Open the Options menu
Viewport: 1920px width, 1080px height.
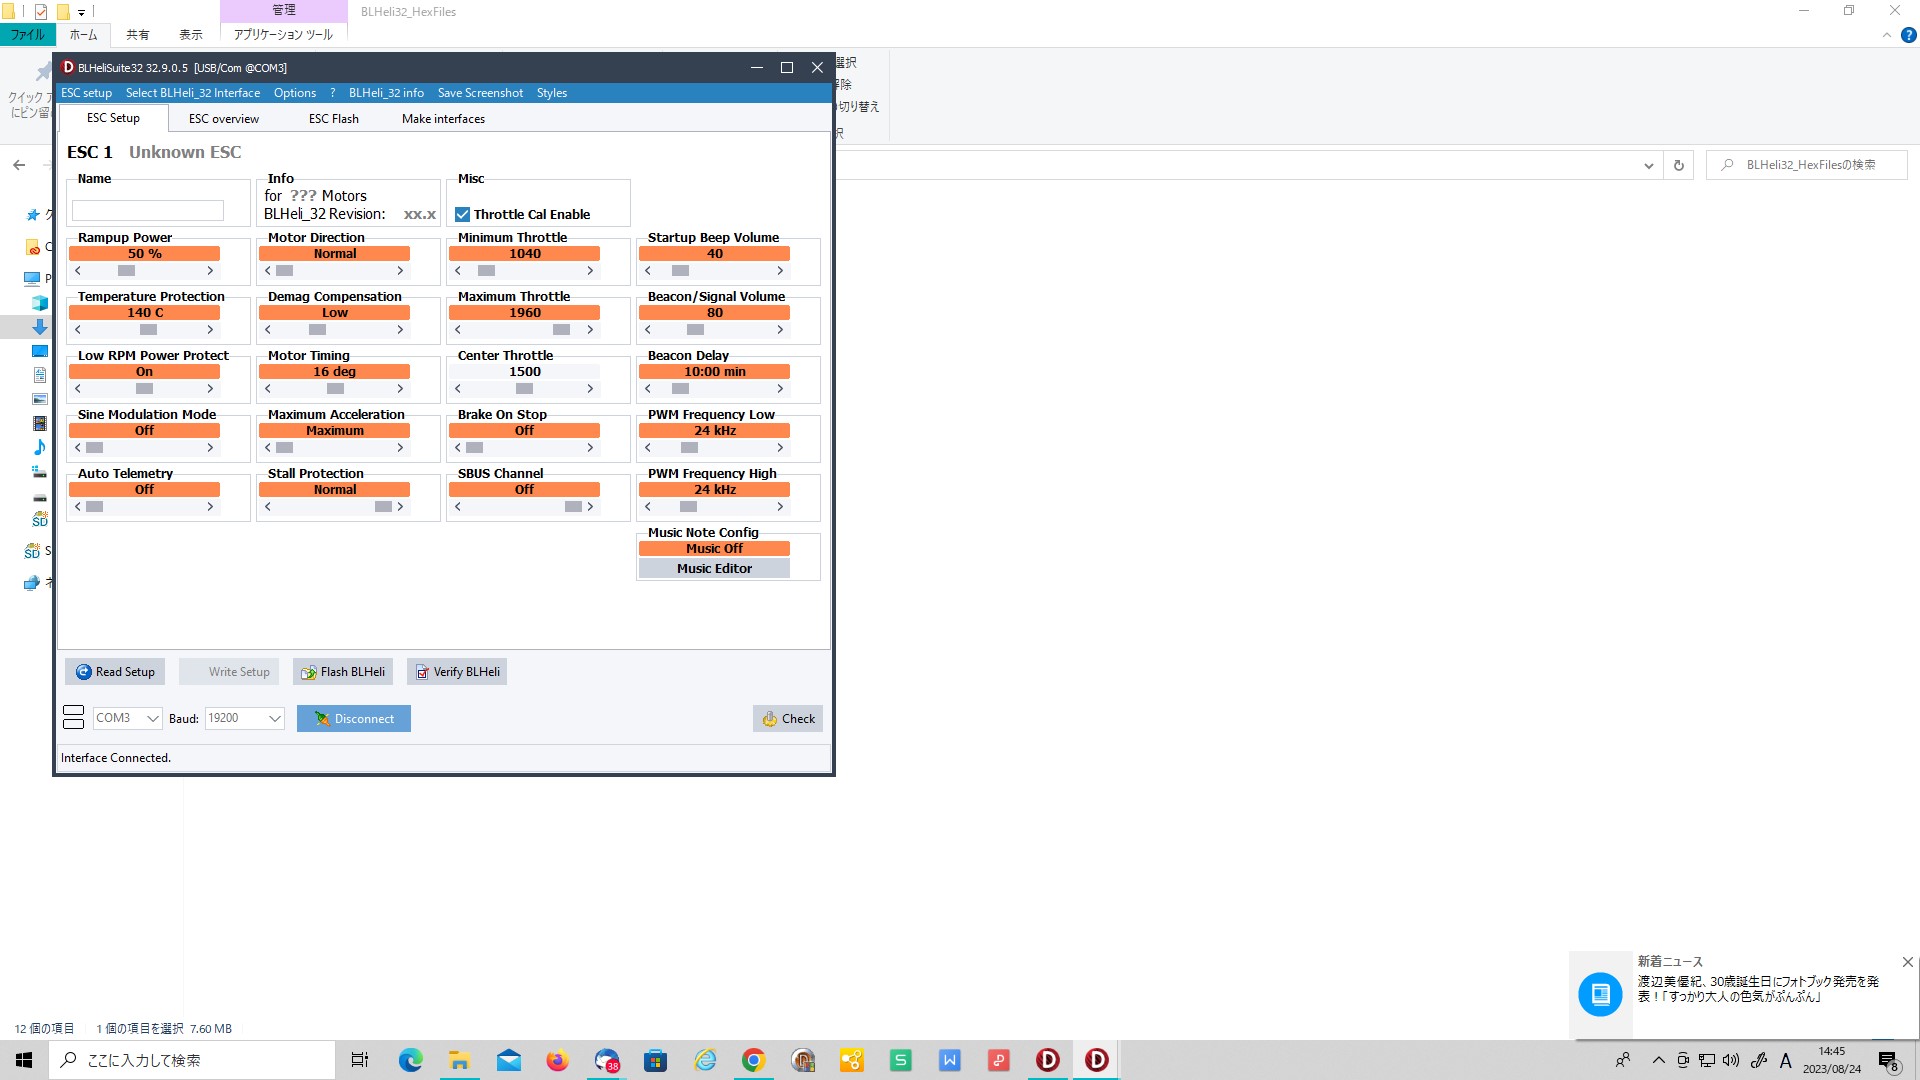(x=295, y=93)
